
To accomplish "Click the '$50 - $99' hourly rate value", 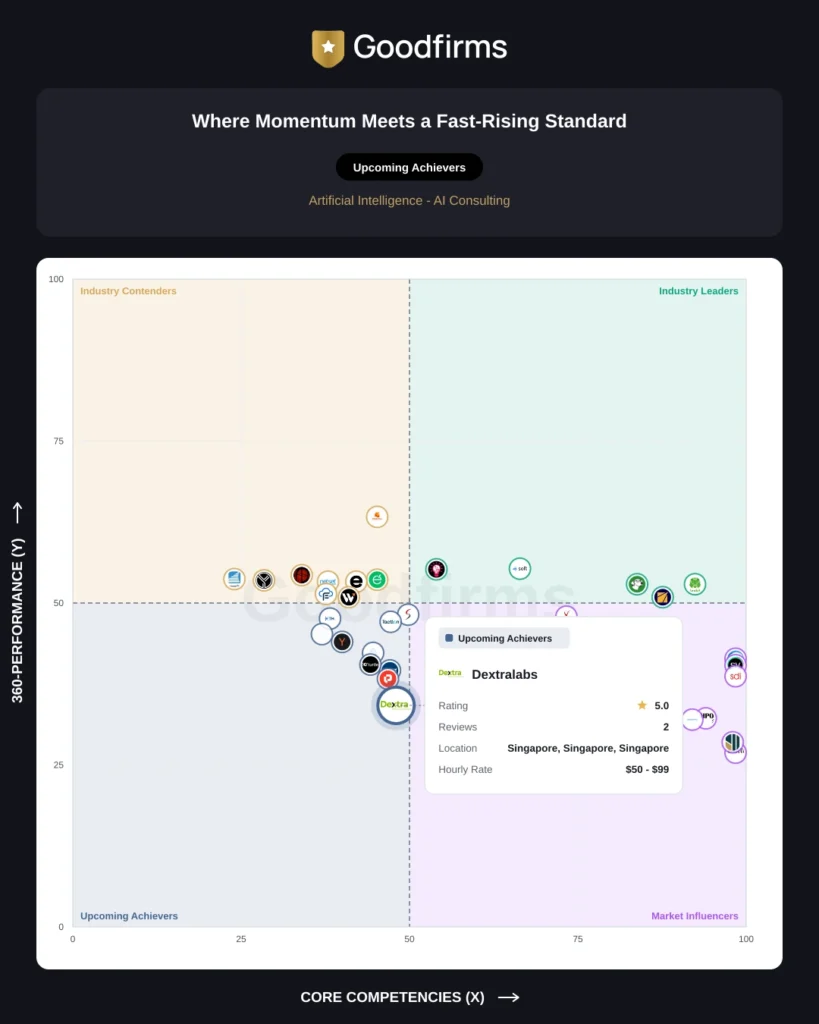I will point(647,769).
